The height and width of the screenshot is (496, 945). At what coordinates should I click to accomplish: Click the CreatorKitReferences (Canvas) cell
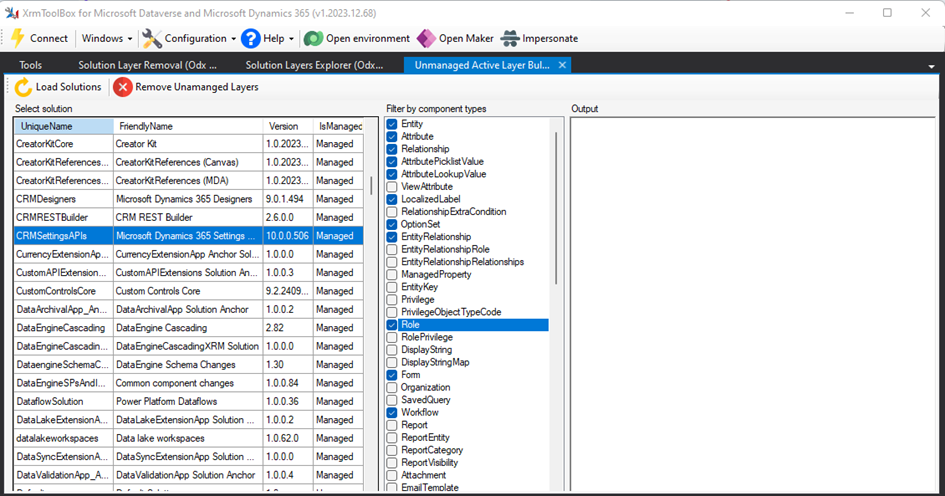click(188, 162)
